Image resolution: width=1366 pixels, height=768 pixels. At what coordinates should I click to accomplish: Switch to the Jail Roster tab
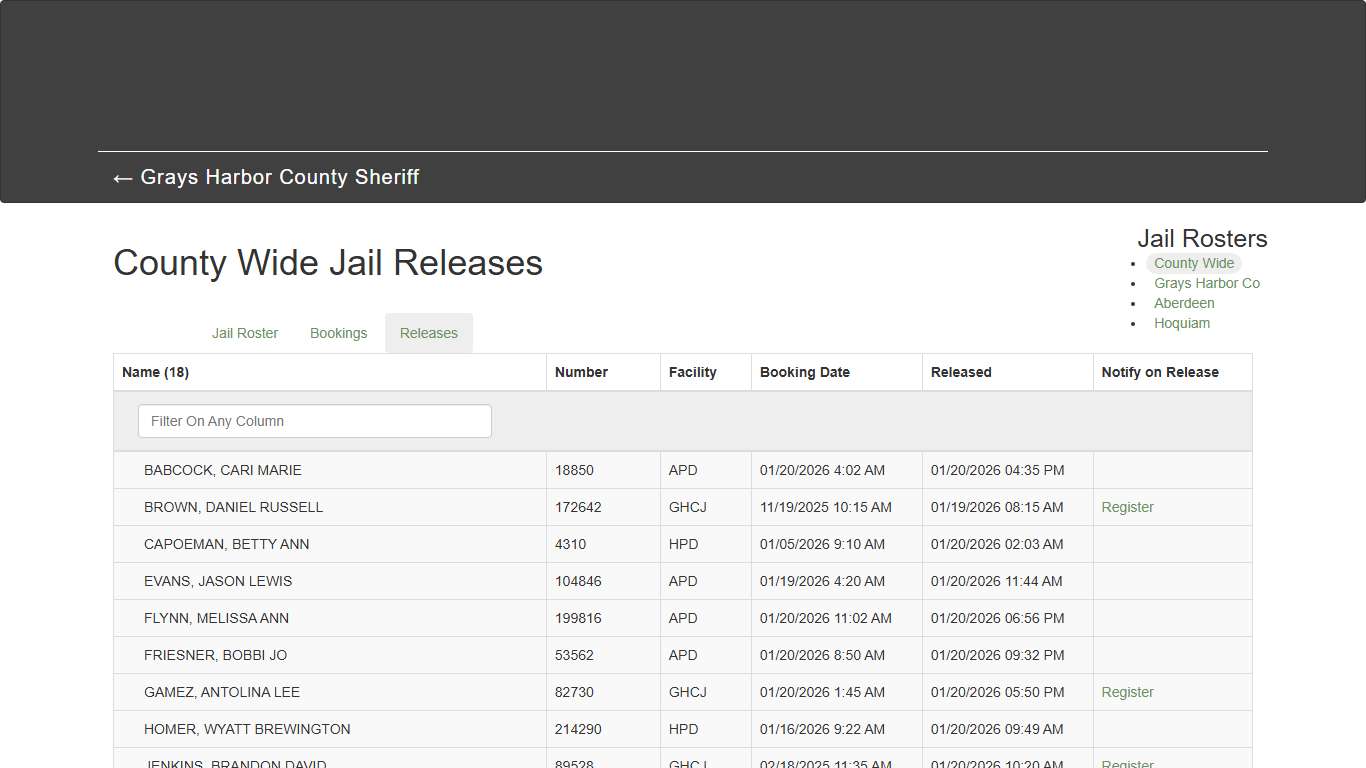[x=245, y=333]
